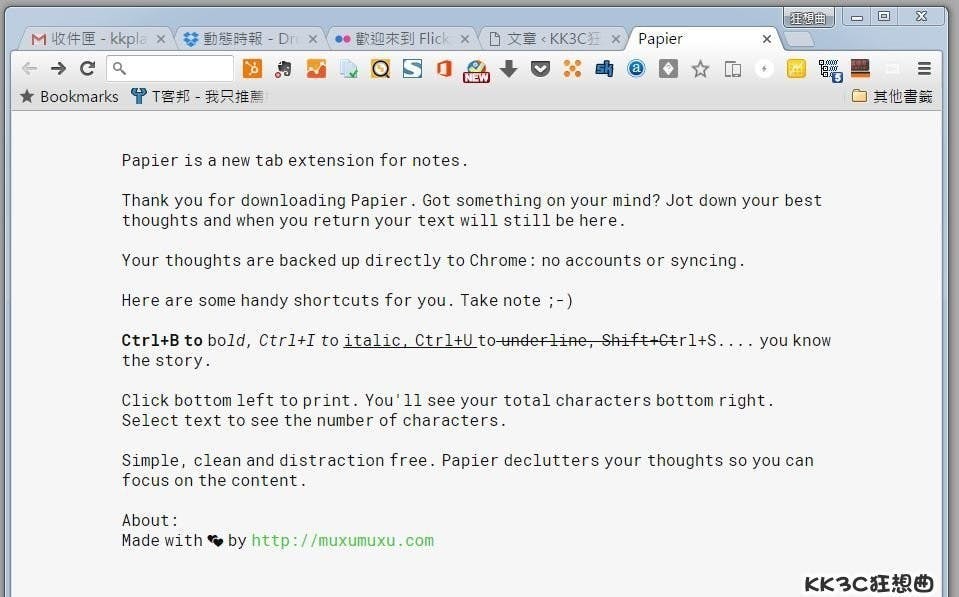Click the speedometer NEW extension icon
959x597 pixels.
point(476,71)
